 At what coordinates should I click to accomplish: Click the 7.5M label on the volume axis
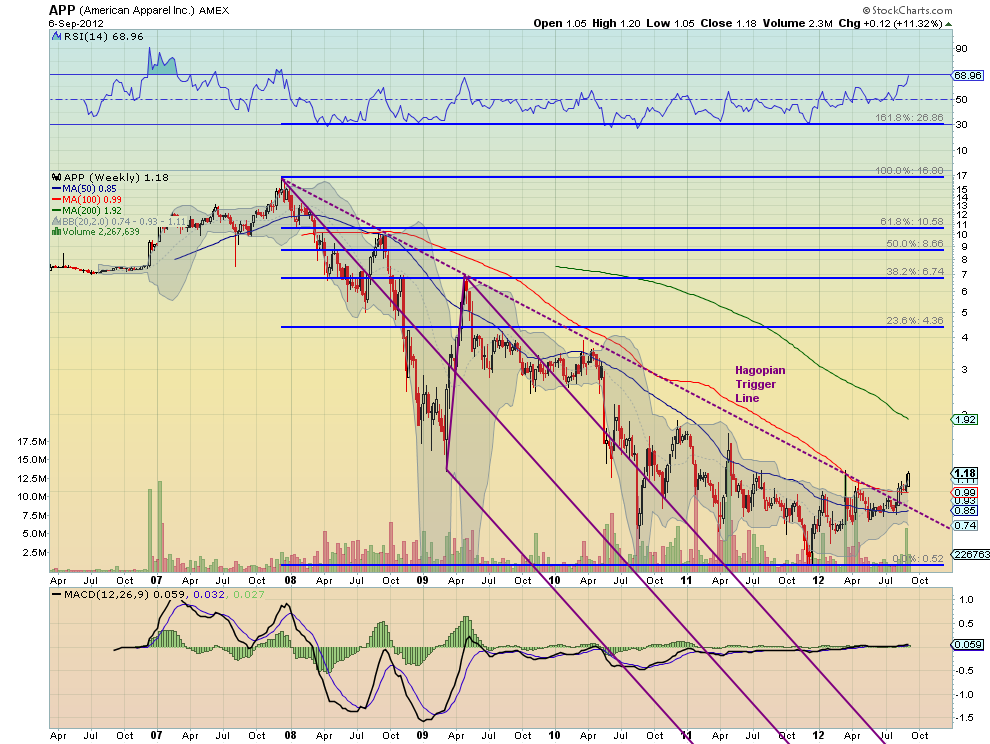pyautogui.click(x=35, y=515)
